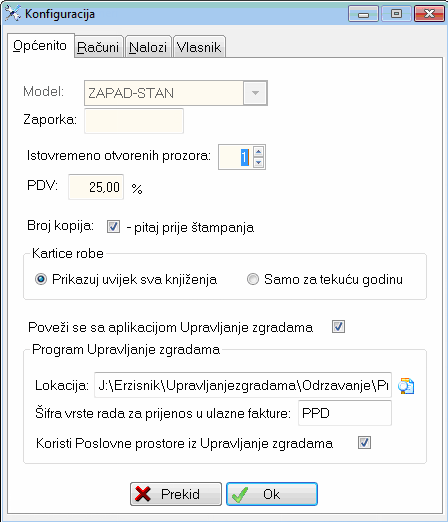Open the Model dropdown arrow
The image size is (448, 522).
[x=255, y=93]
